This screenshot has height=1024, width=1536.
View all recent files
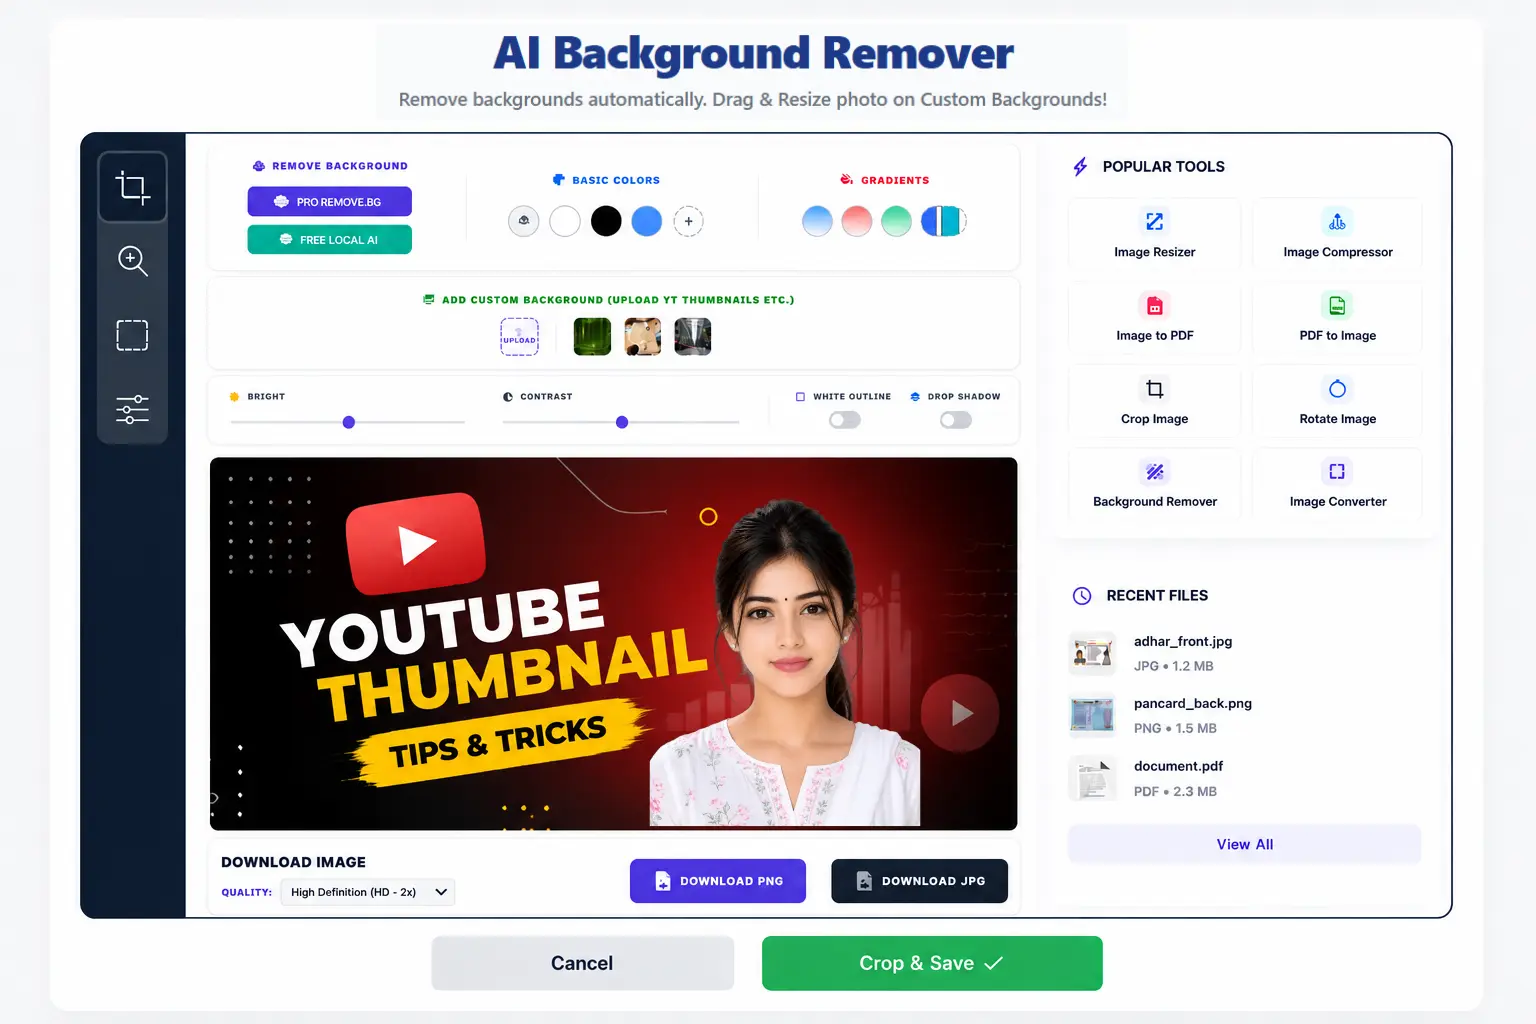1245,844
